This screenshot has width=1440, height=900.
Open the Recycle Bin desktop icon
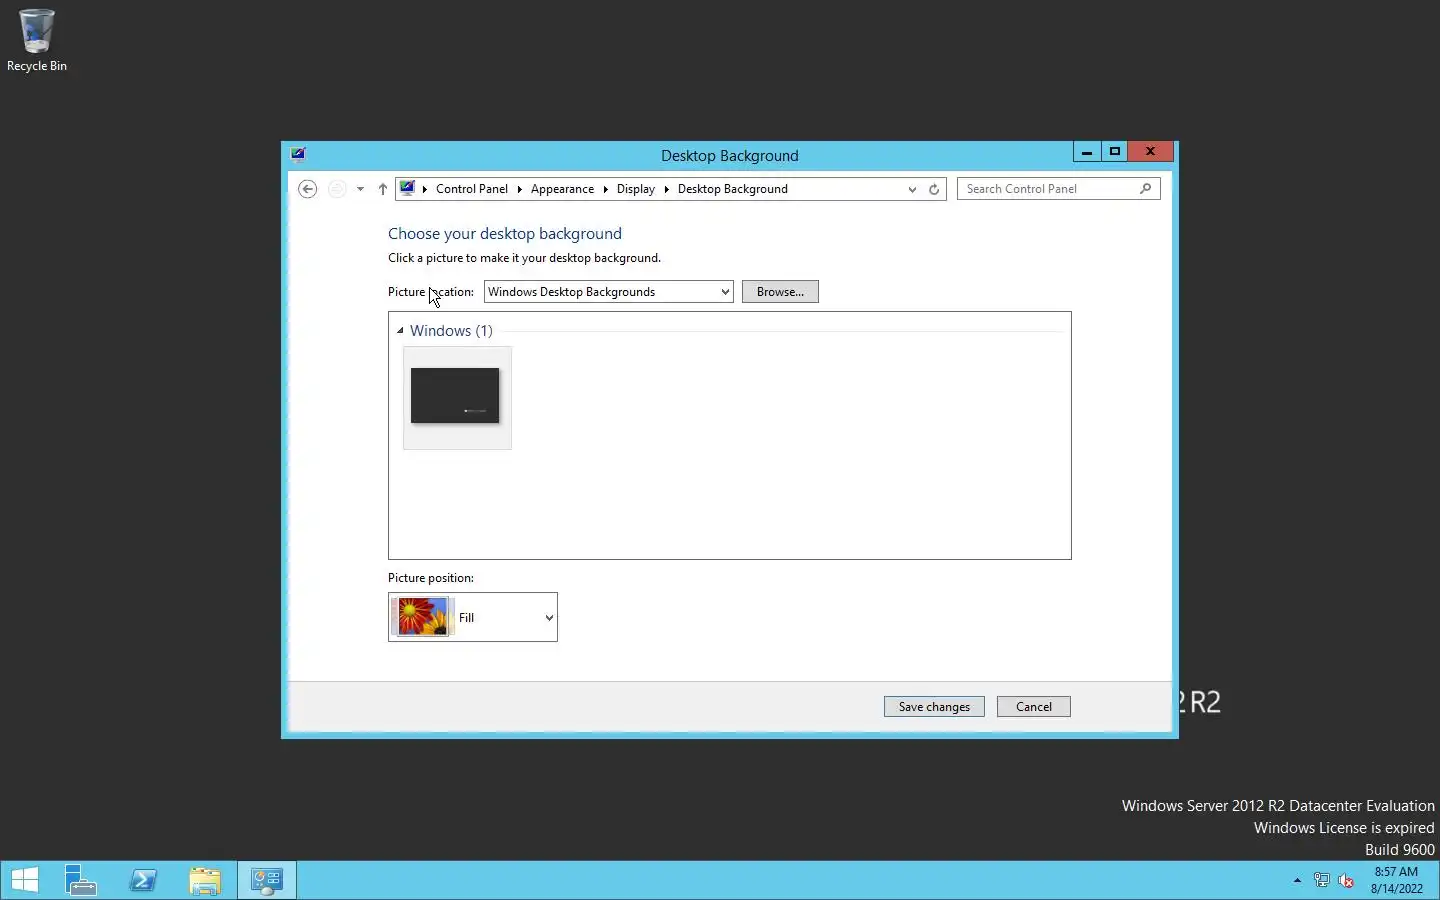click(36, 40)
